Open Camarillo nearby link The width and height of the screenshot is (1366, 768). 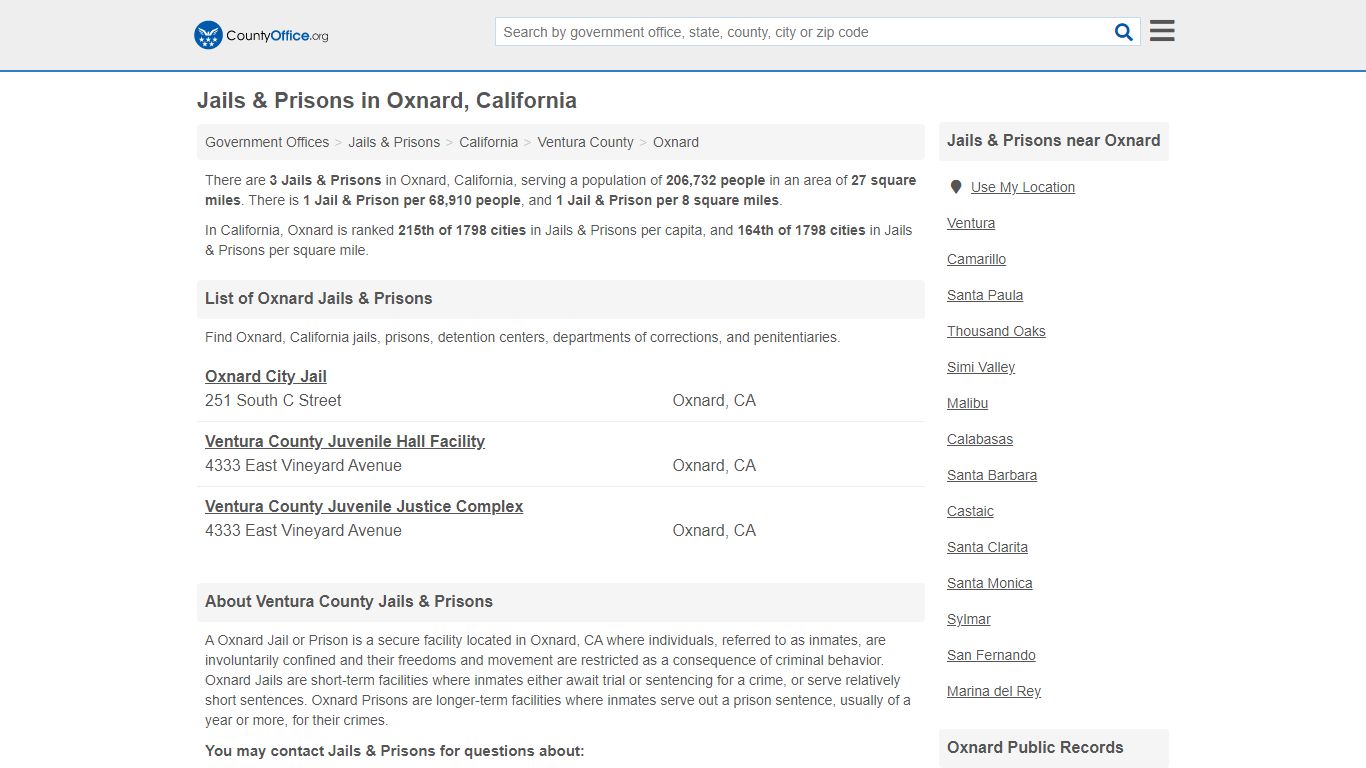pos(977,259)
